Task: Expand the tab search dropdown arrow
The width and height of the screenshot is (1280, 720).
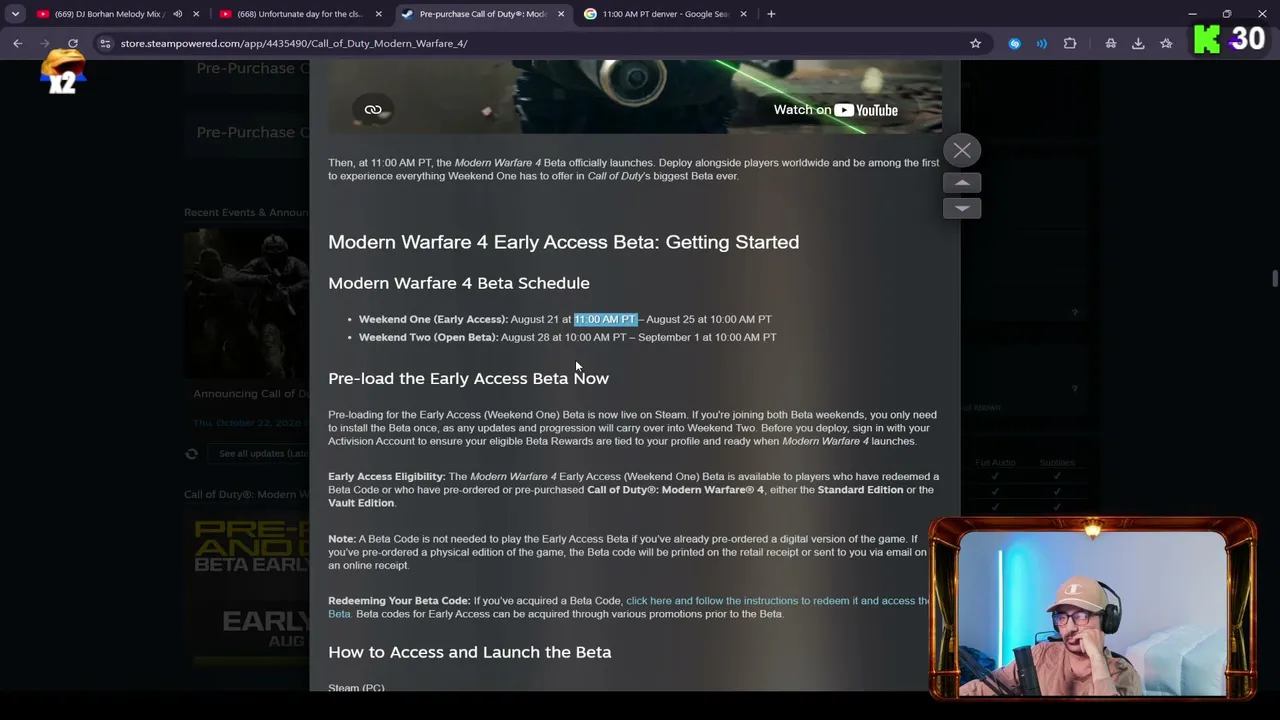Action: [15, 14]
